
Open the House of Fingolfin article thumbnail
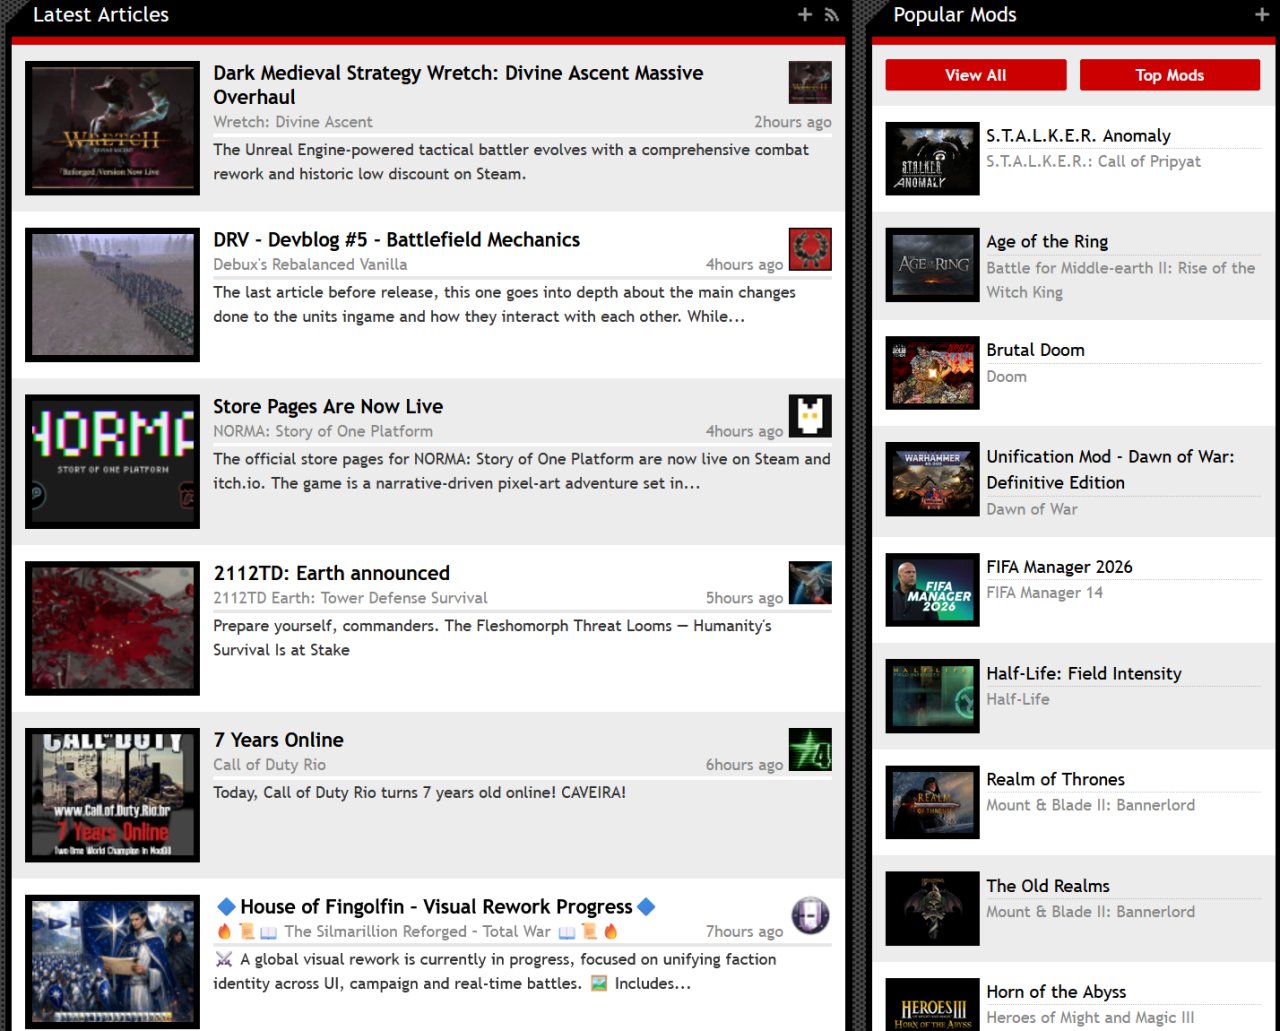point(112,962)
